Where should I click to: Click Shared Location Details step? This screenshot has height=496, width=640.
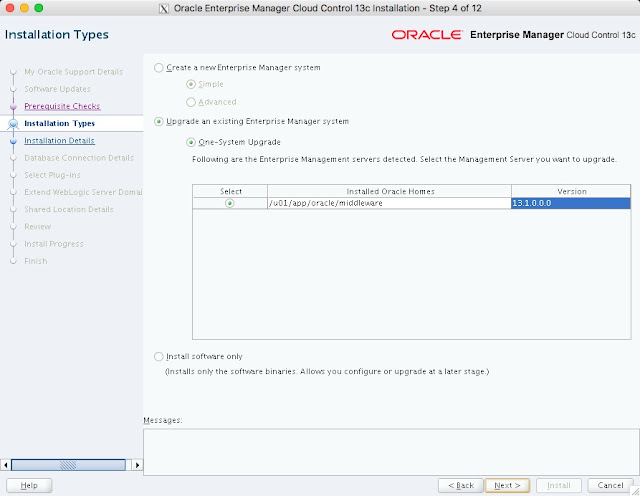pos(69,209)
